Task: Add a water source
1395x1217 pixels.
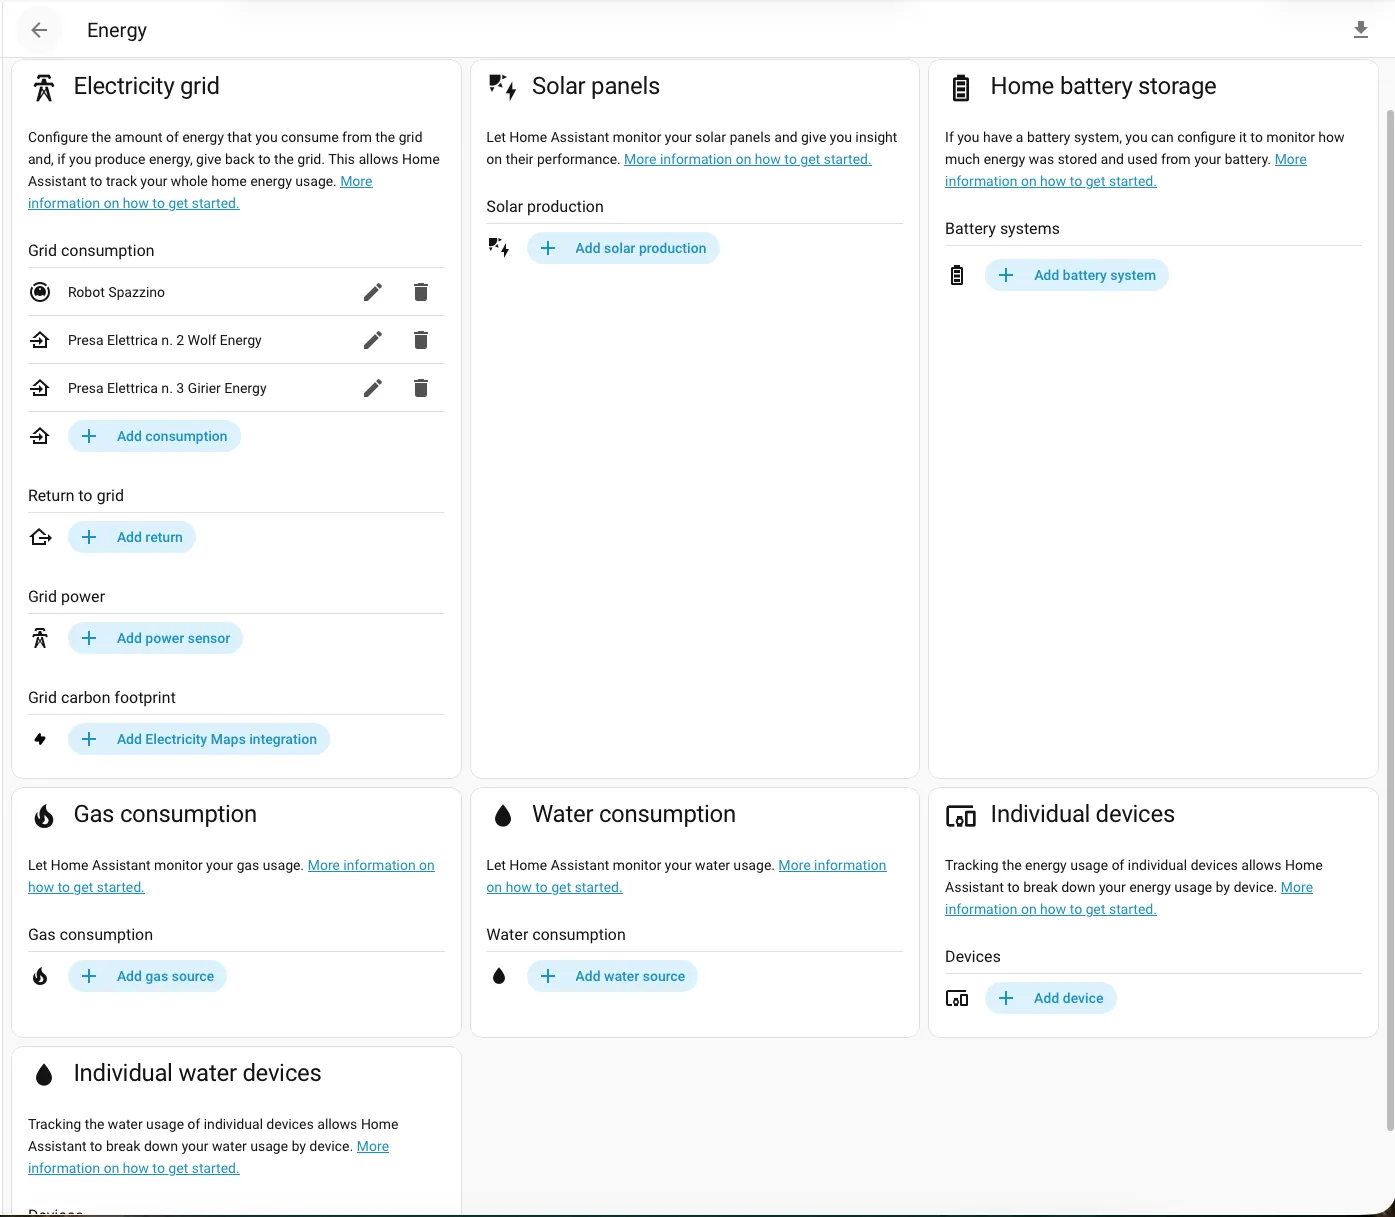Action: 612,976
